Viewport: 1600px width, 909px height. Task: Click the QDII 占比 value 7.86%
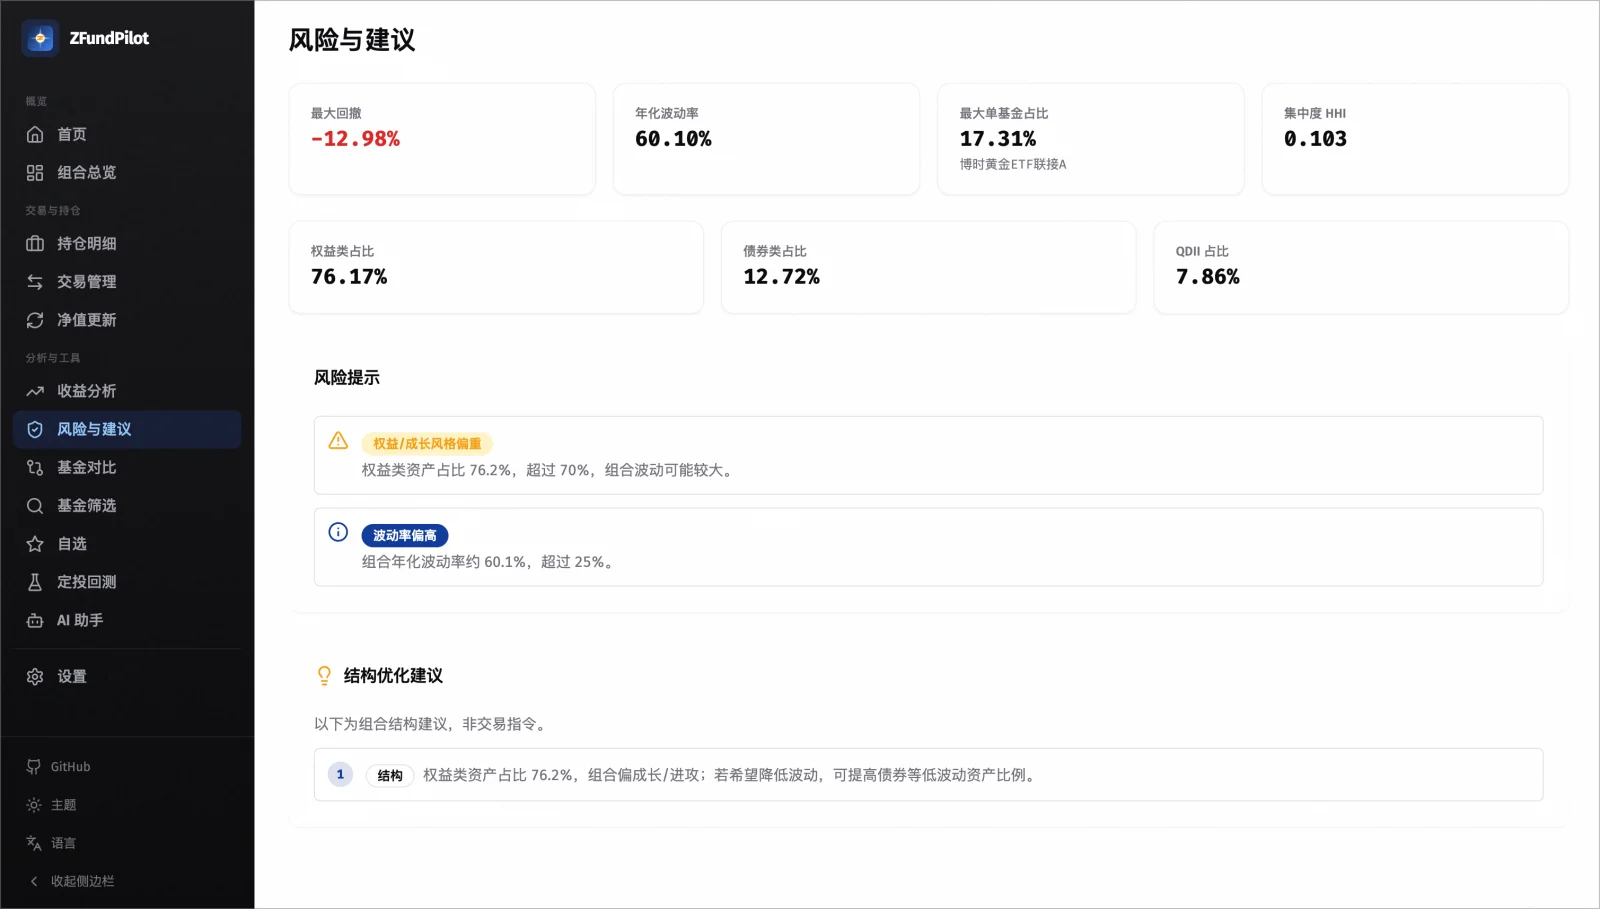1207,277
